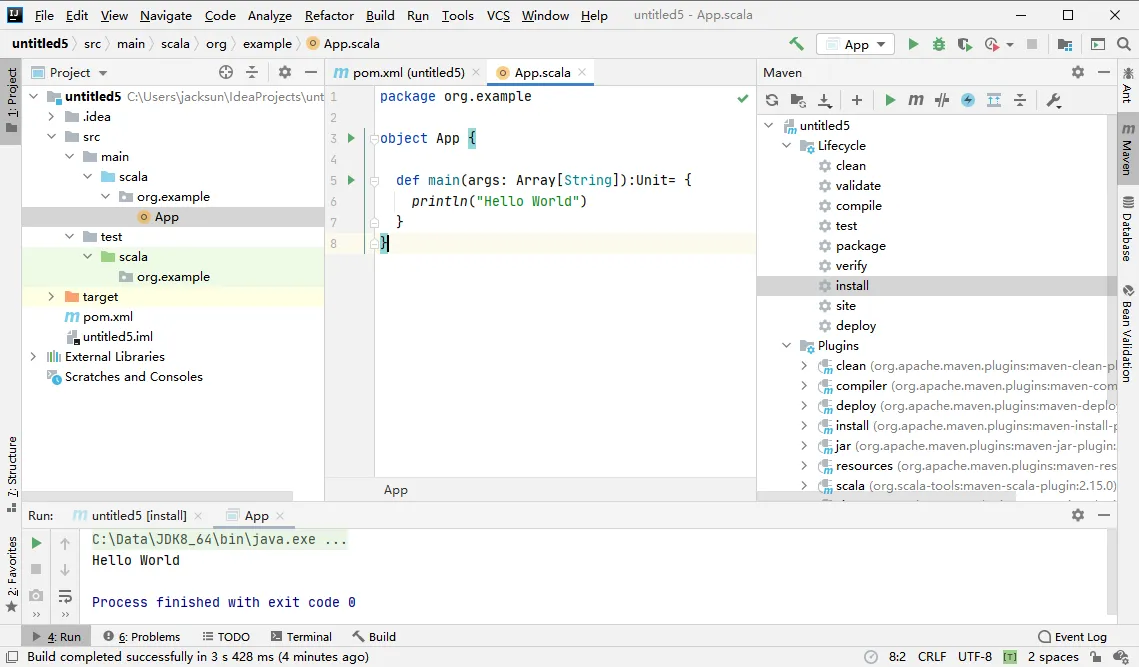1139x667 pixels.
Task: Toggle tool window bars in status corner
Action: click(x=12, y=657)
